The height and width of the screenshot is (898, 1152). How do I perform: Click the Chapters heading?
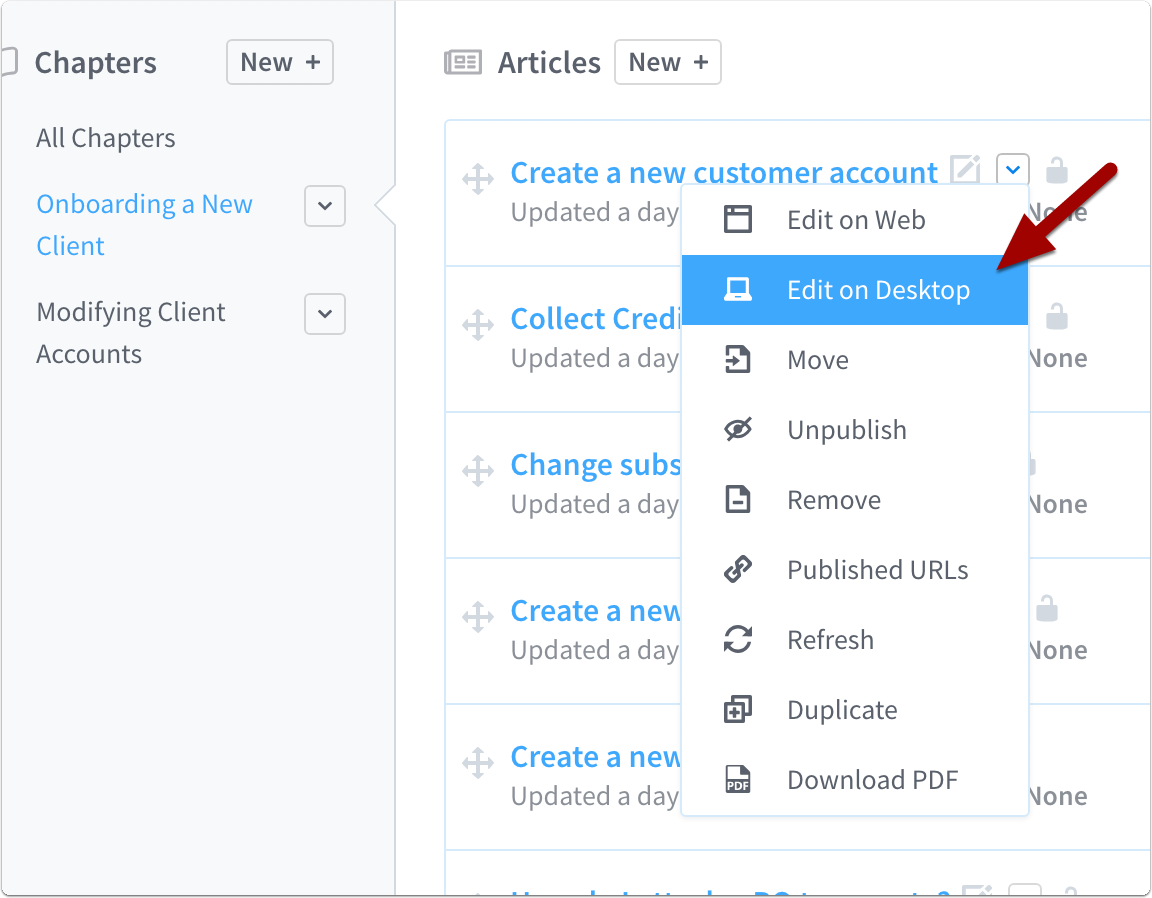click(96, 62)
